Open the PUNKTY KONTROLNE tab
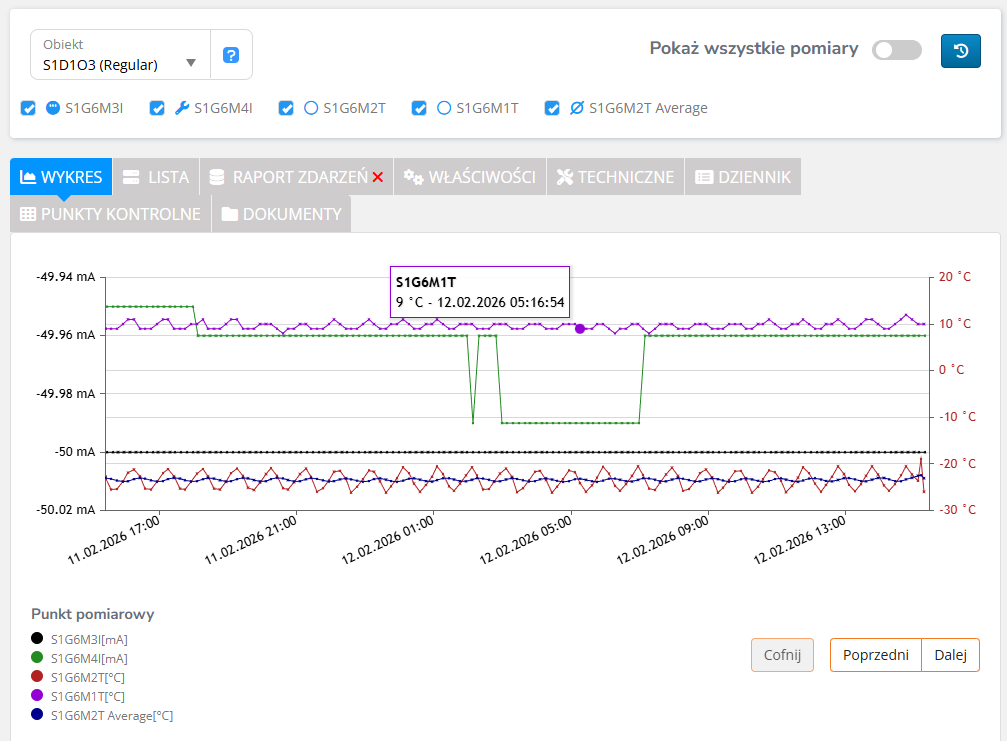Viewport: 1007px width, 741px height. pos(110,214)
